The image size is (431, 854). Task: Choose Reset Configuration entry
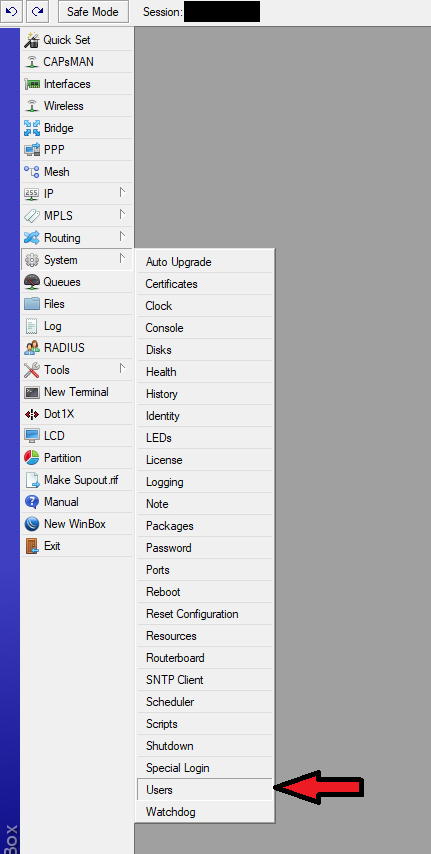coord(204,614)
